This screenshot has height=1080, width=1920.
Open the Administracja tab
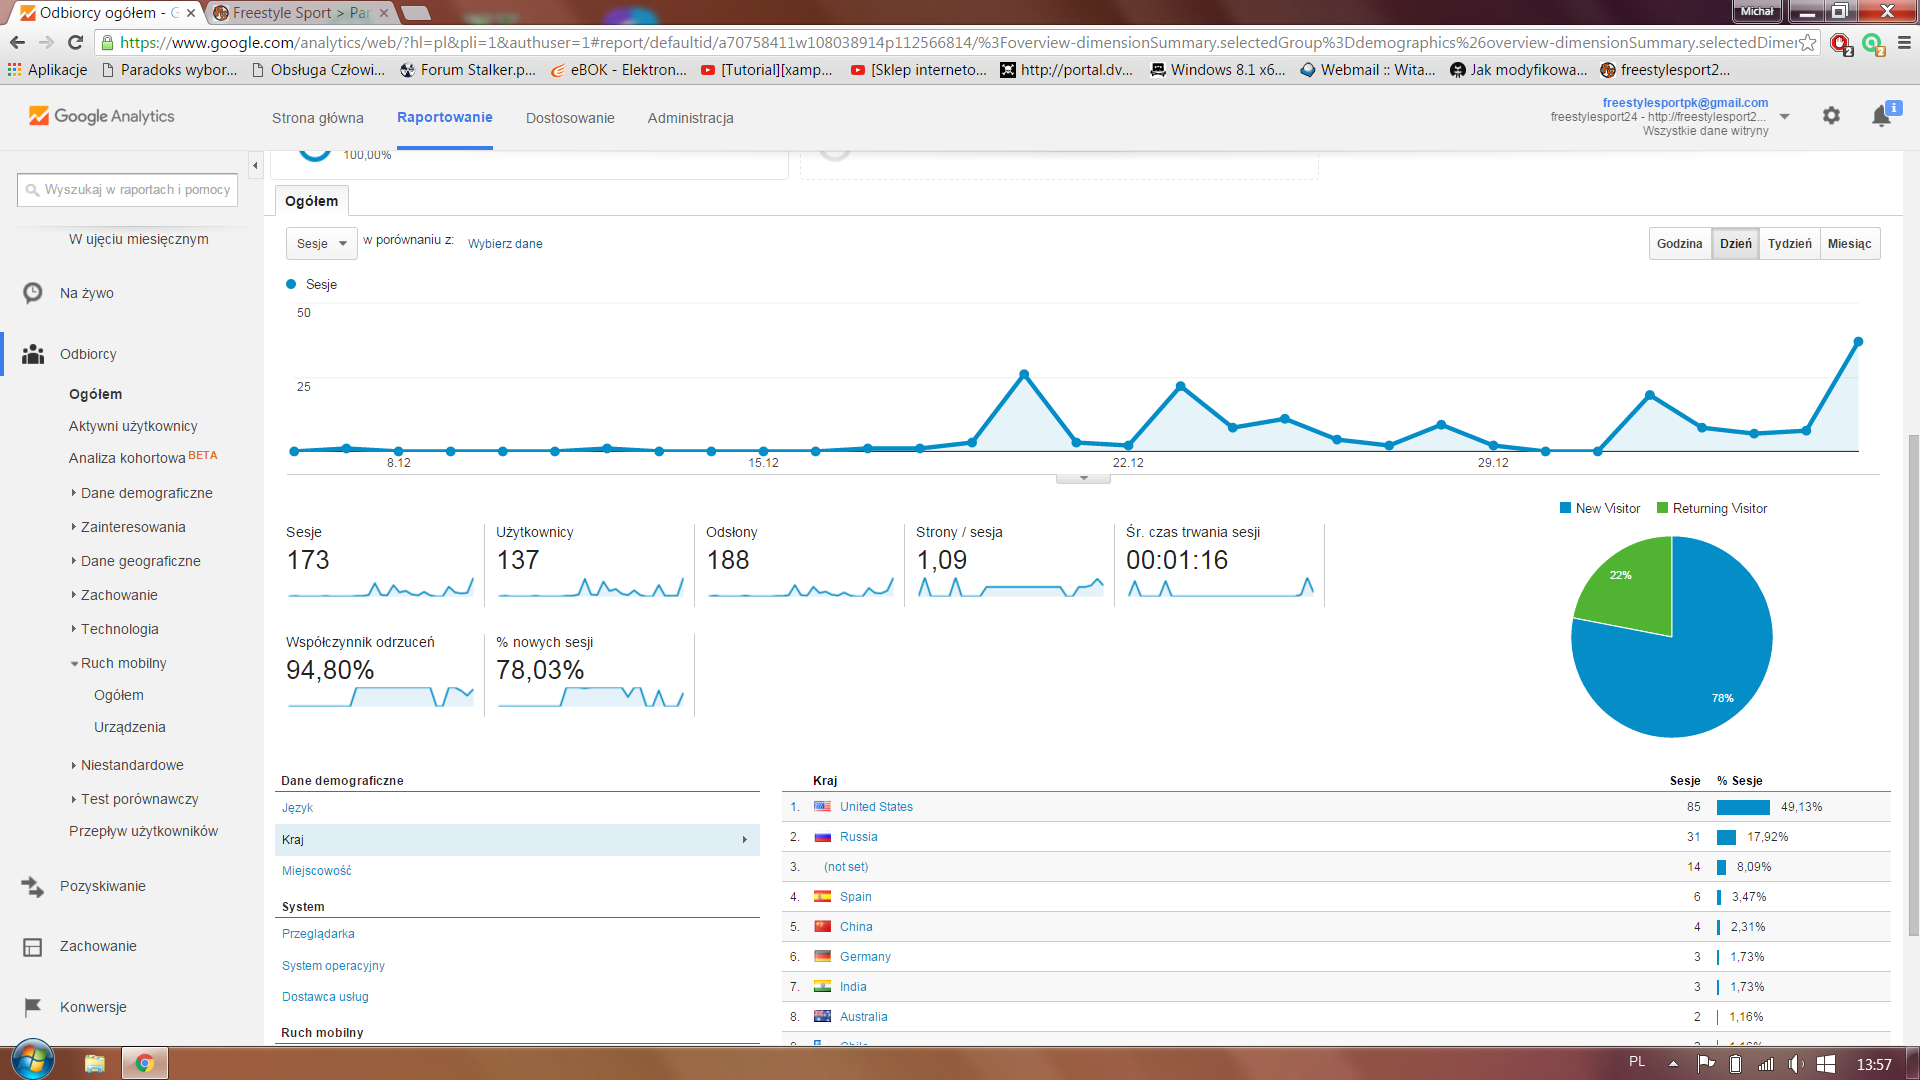(690, 118)
